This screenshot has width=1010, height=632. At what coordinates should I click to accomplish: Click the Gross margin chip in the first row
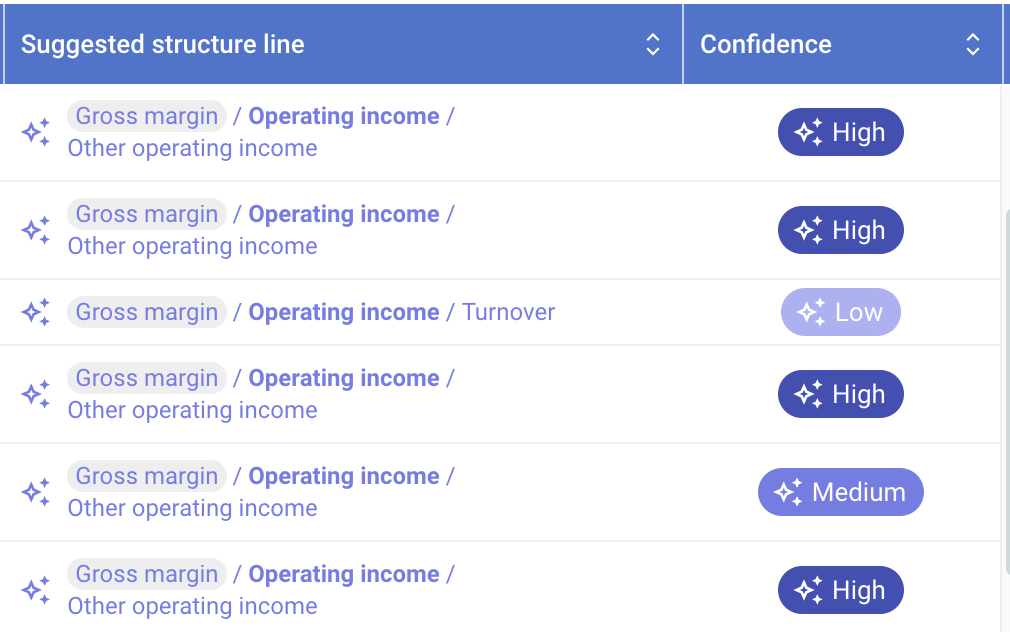(x=147, y=116)
